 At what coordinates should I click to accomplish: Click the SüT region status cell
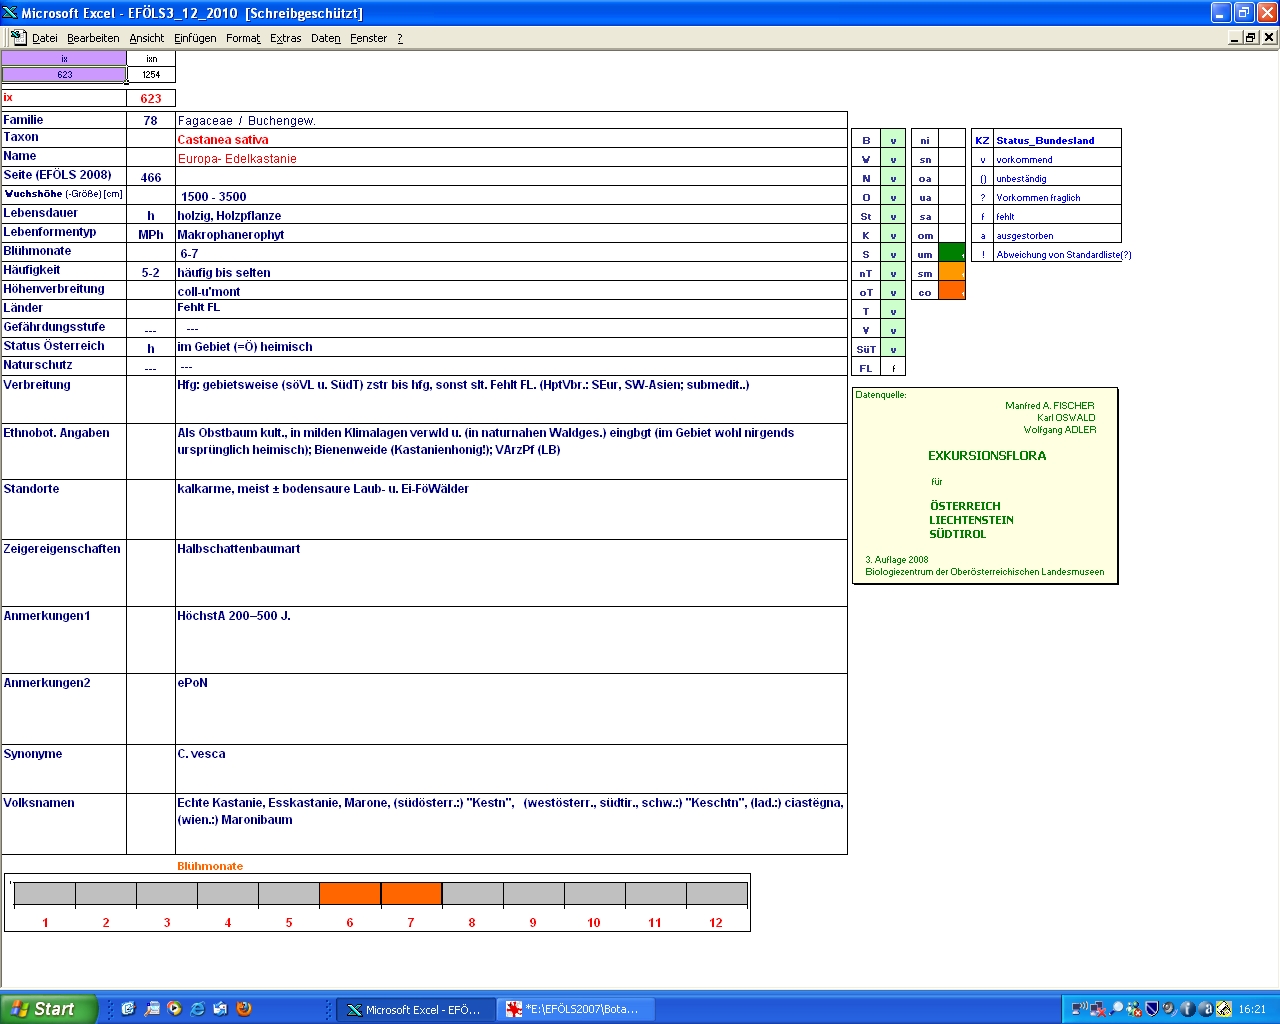pos(893,349)
